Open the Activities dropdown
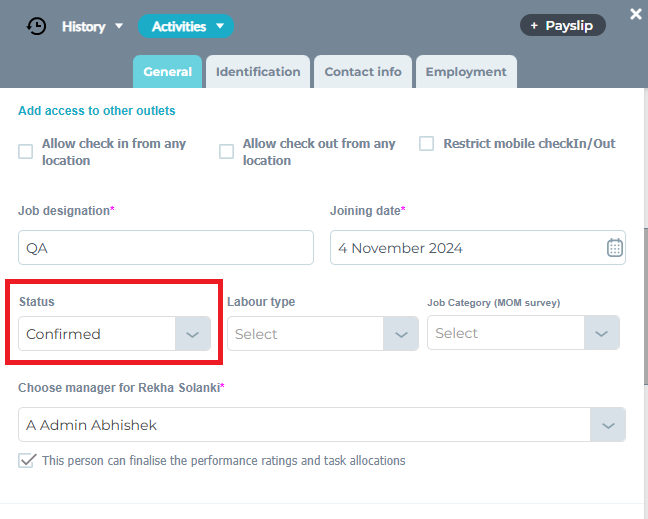This screenshot has width=648, height=519. (x=185, y=26)
